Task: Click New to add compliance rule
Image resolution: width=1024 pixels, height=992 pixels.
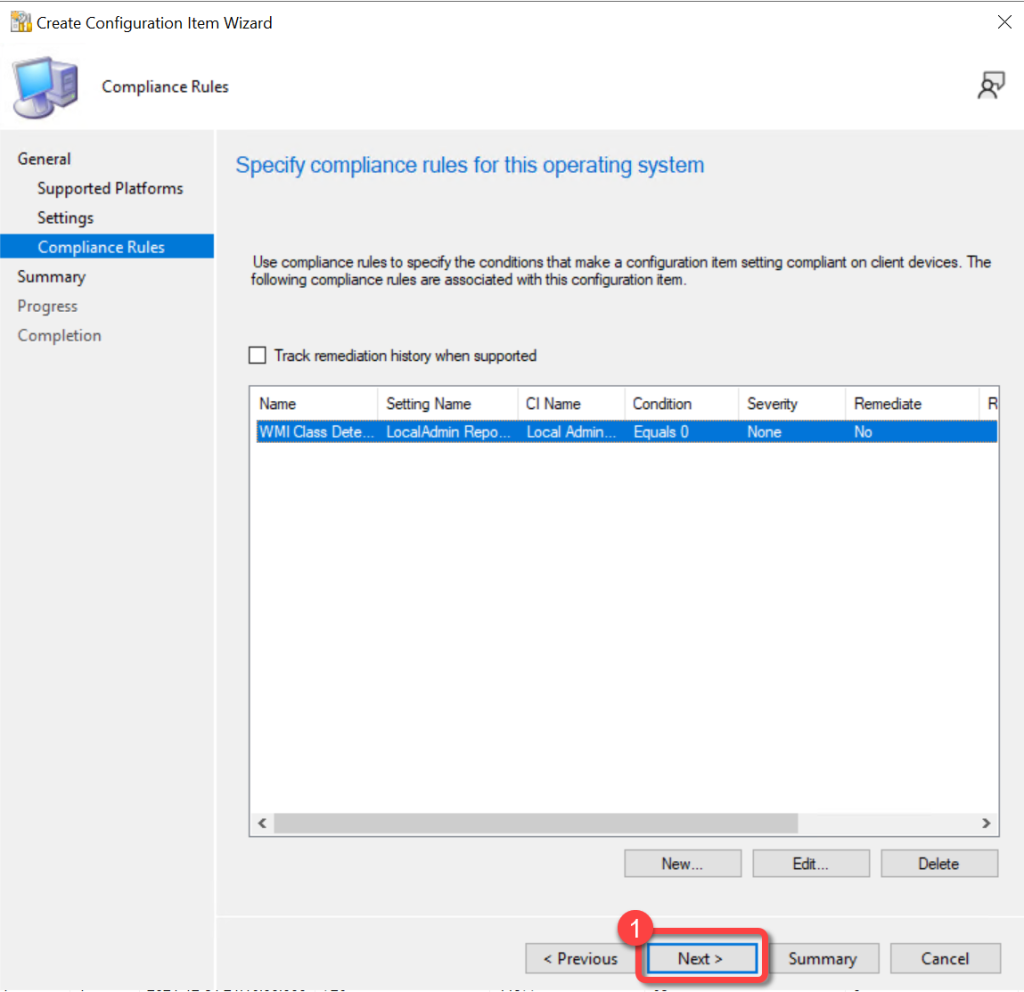Action: tap(682, 863)
